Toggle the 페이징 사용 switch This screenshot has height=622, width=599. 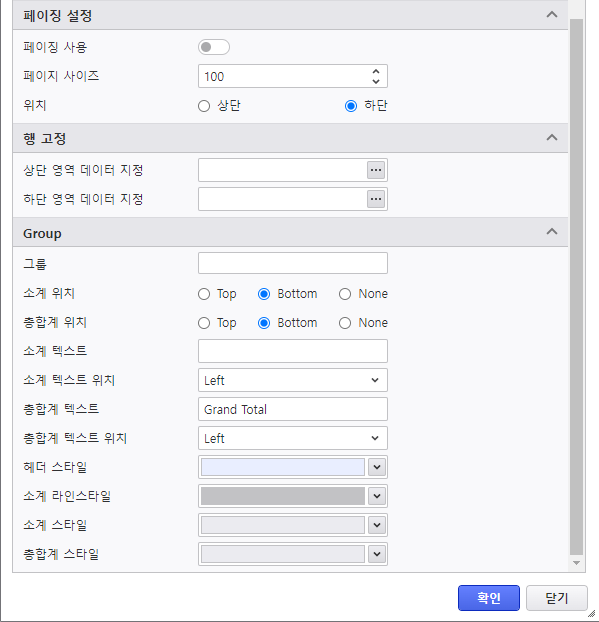[x=214, y=47]
